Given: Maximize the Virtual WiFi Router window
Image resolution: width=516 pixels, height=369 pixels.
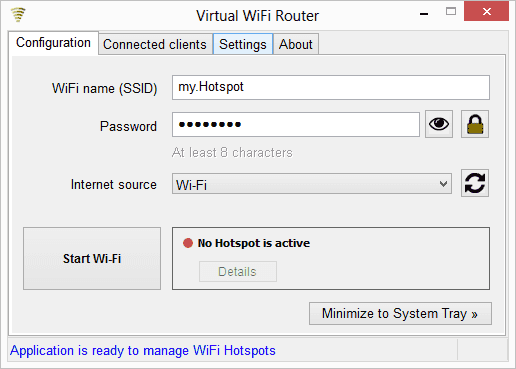Looking at the screenshot, I should [x=451, y=12].
